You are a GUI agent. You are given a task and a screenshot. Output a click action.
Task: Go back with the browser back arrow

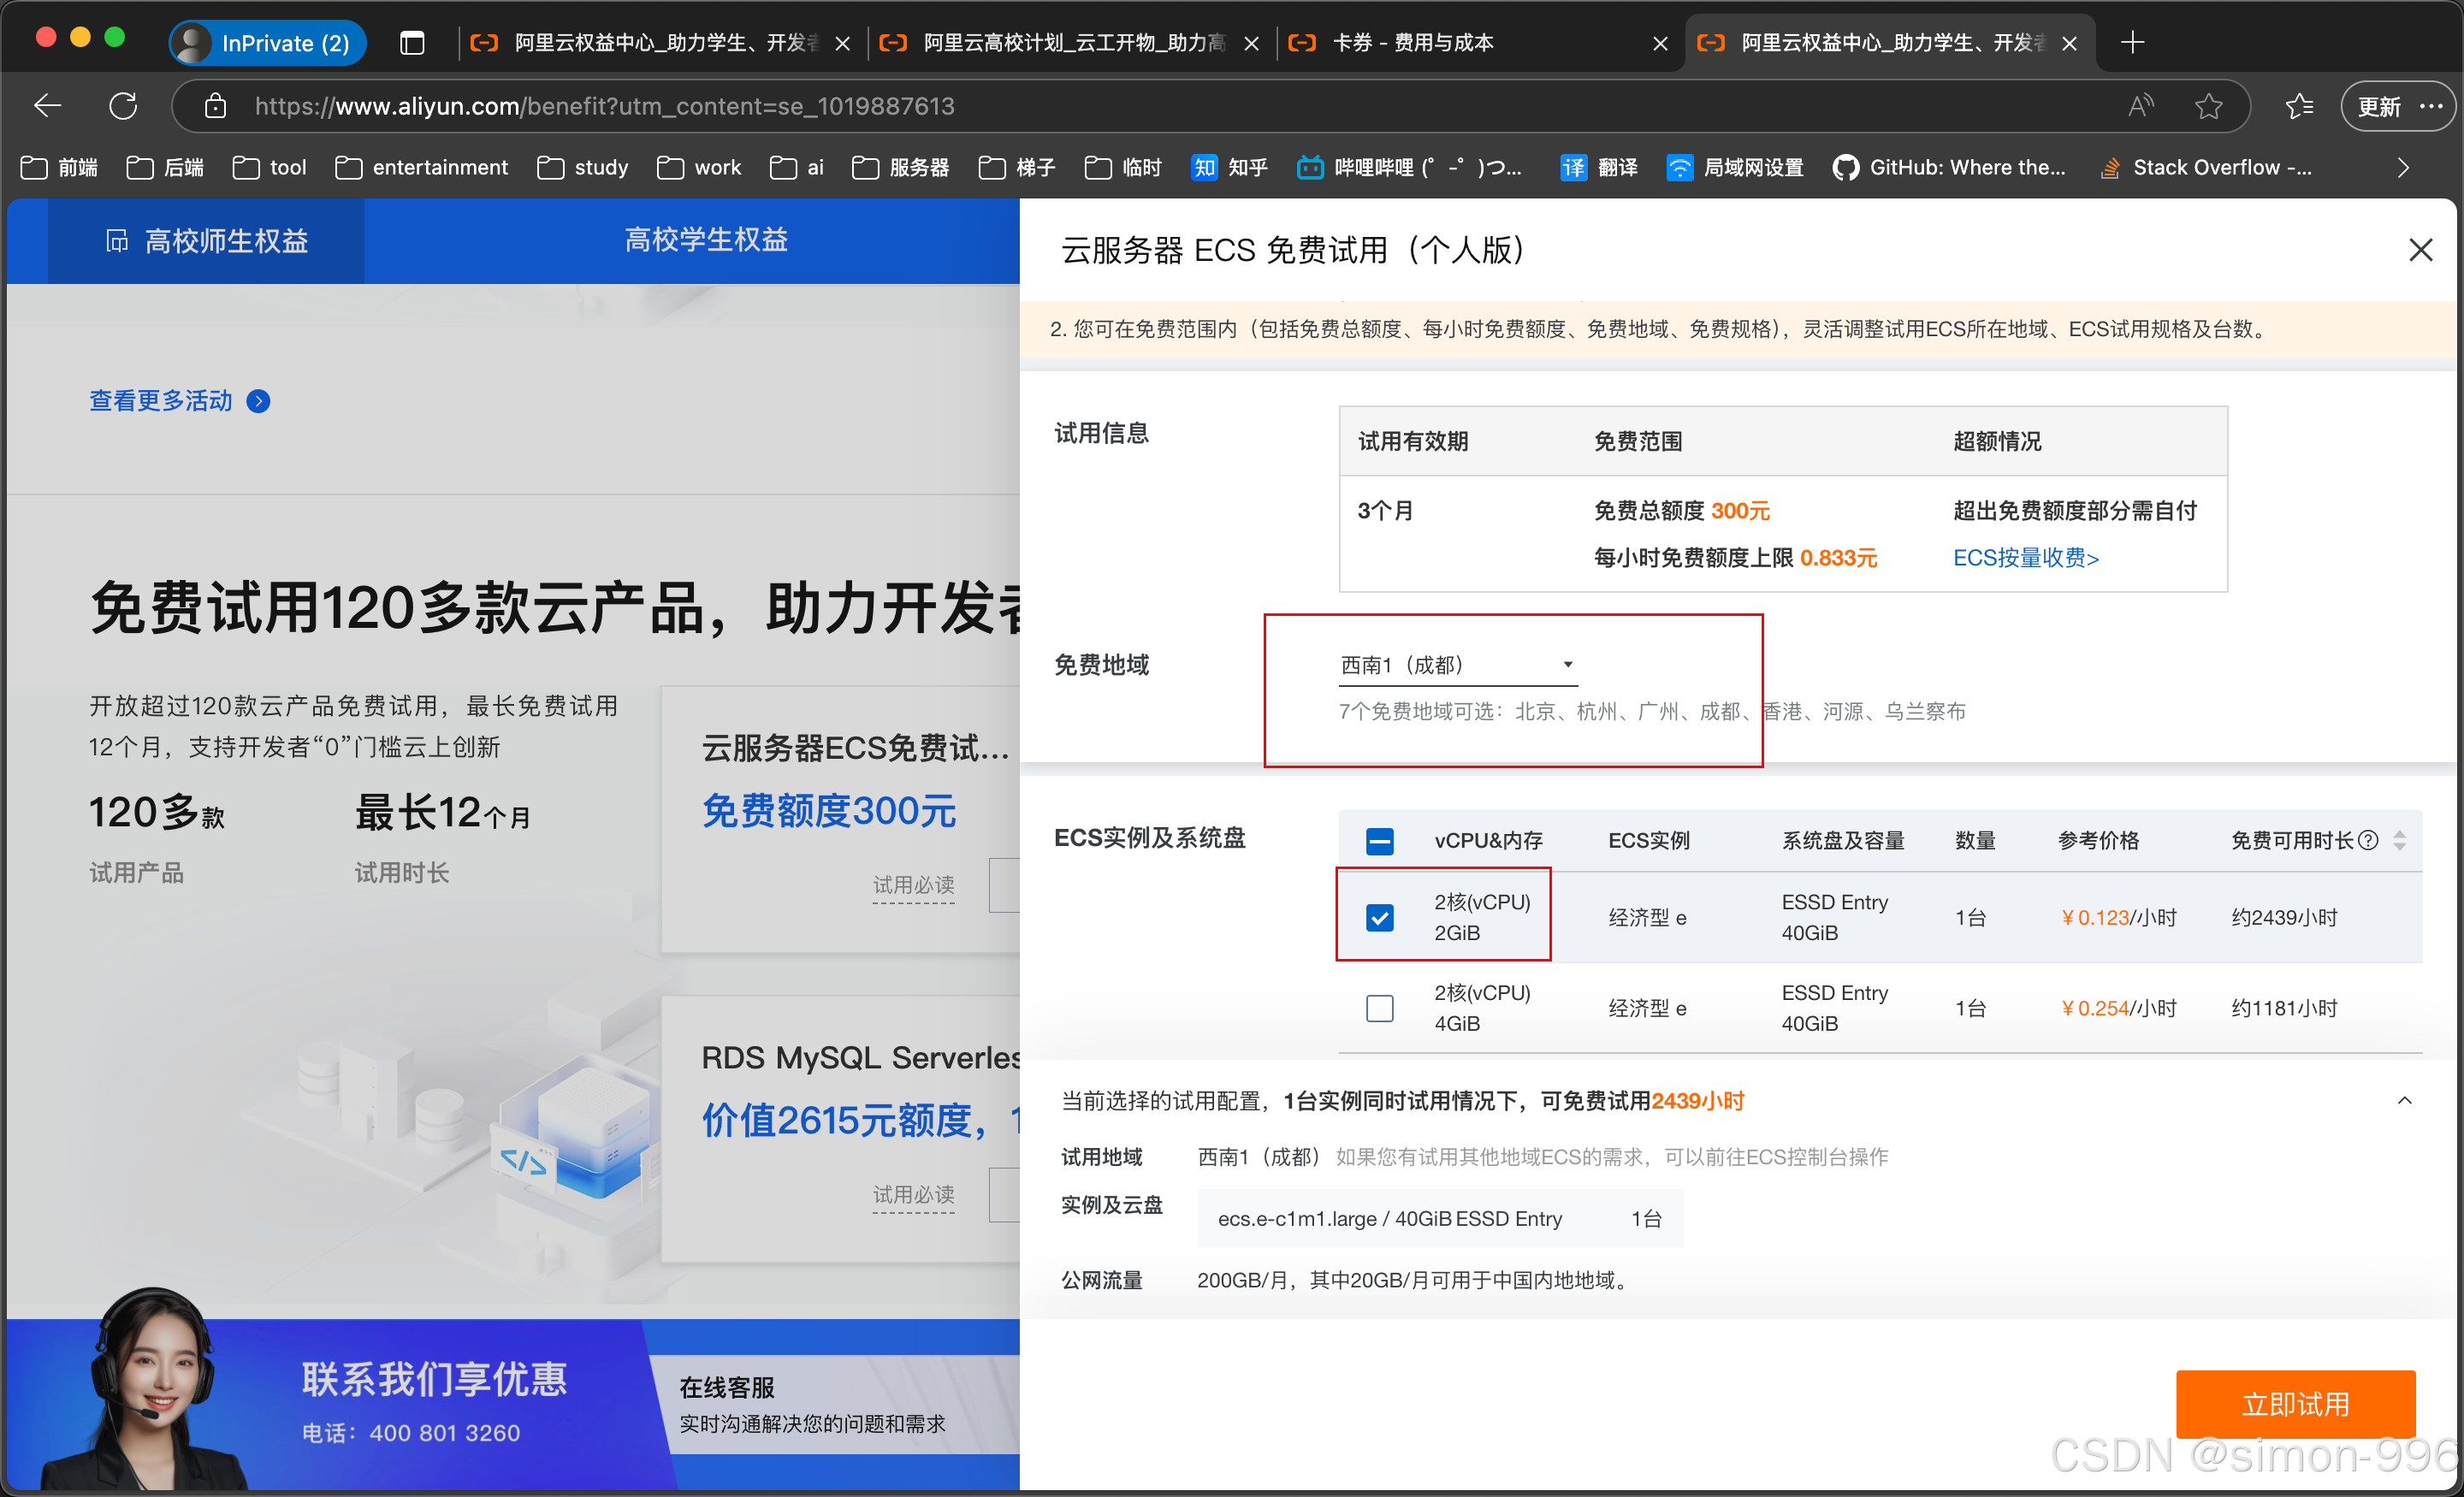pyautogui.click(x=48, y=106)
